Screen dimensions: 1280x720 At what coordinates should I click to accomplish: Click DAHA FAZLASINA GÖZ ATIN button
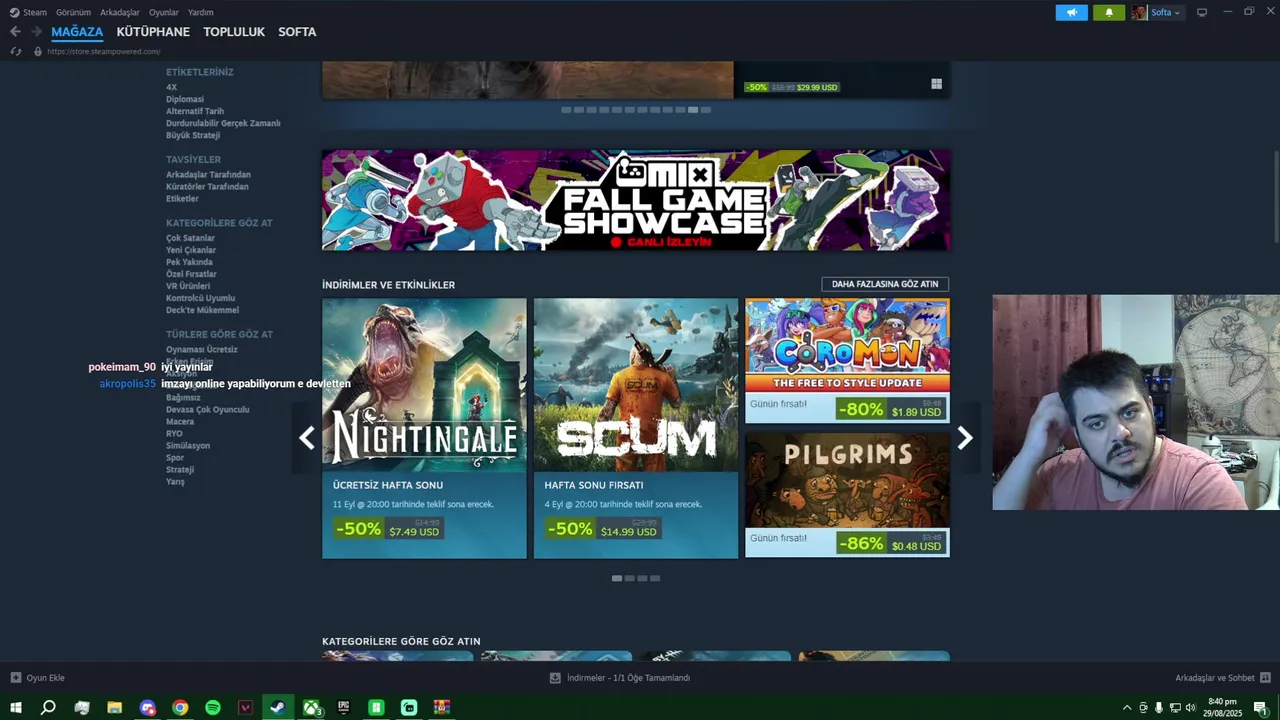(885, 284)
